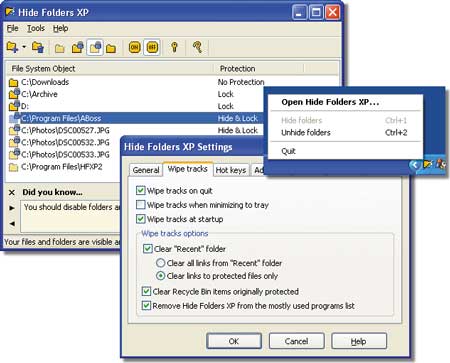
Task: Select the C:\Program Files\ABoss row
Action: pos(135,118)
